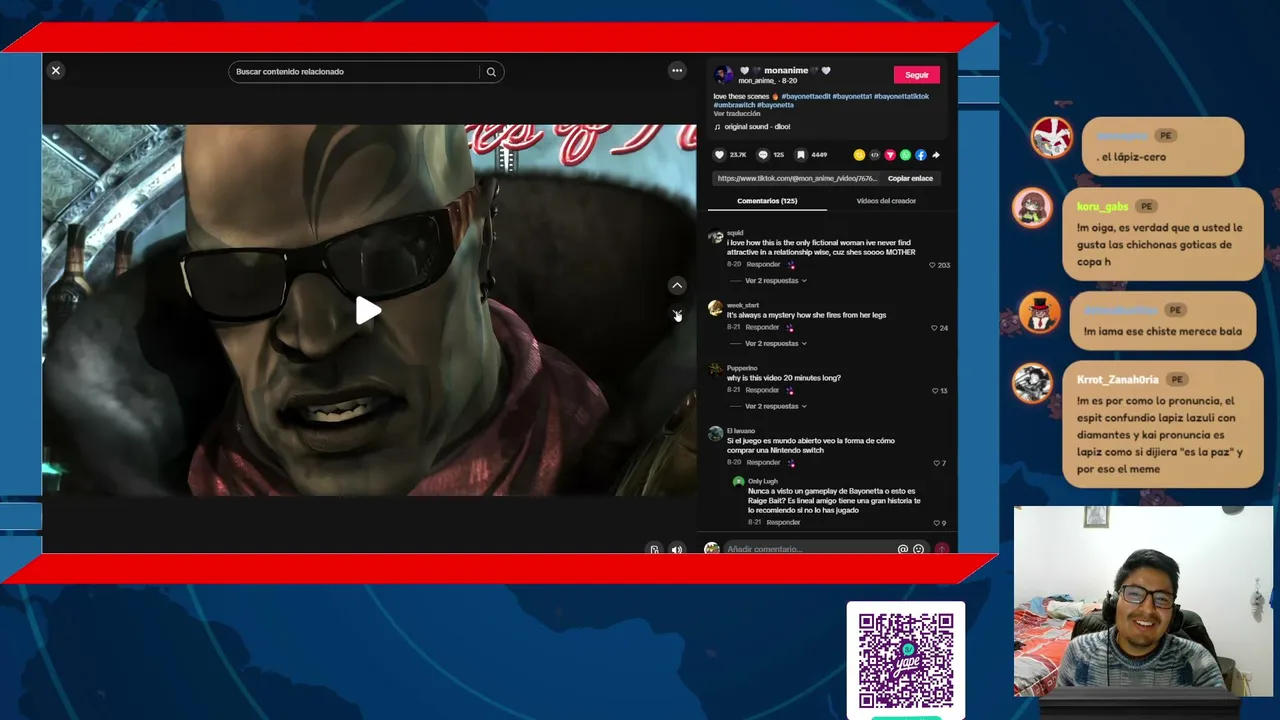
Task: Follow monanime with the Seguir button
Action: coord(917,75)
